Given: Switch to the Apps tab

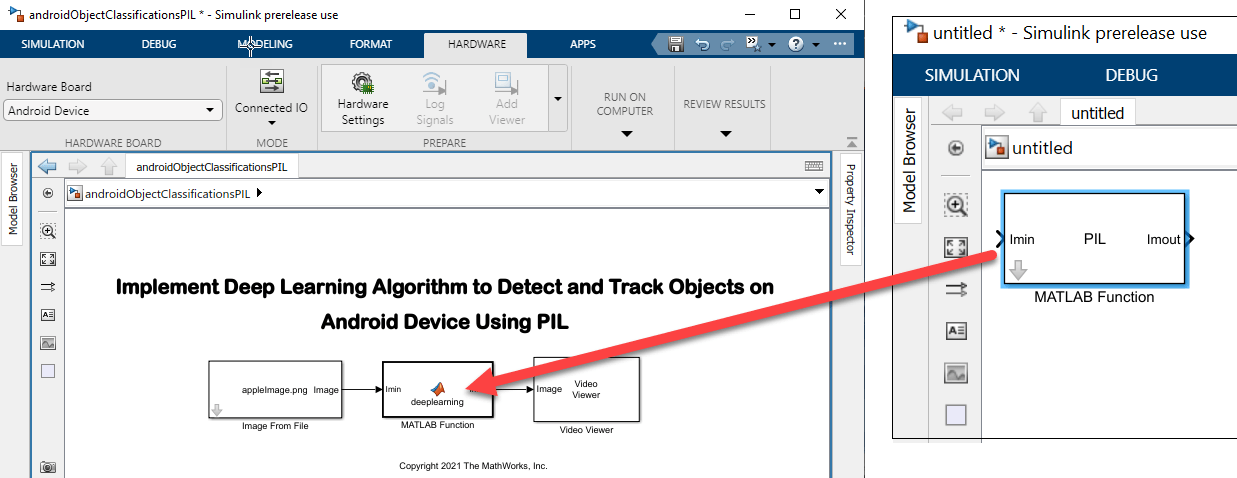Looking at the screenshot, I should (x=583, y=44).
